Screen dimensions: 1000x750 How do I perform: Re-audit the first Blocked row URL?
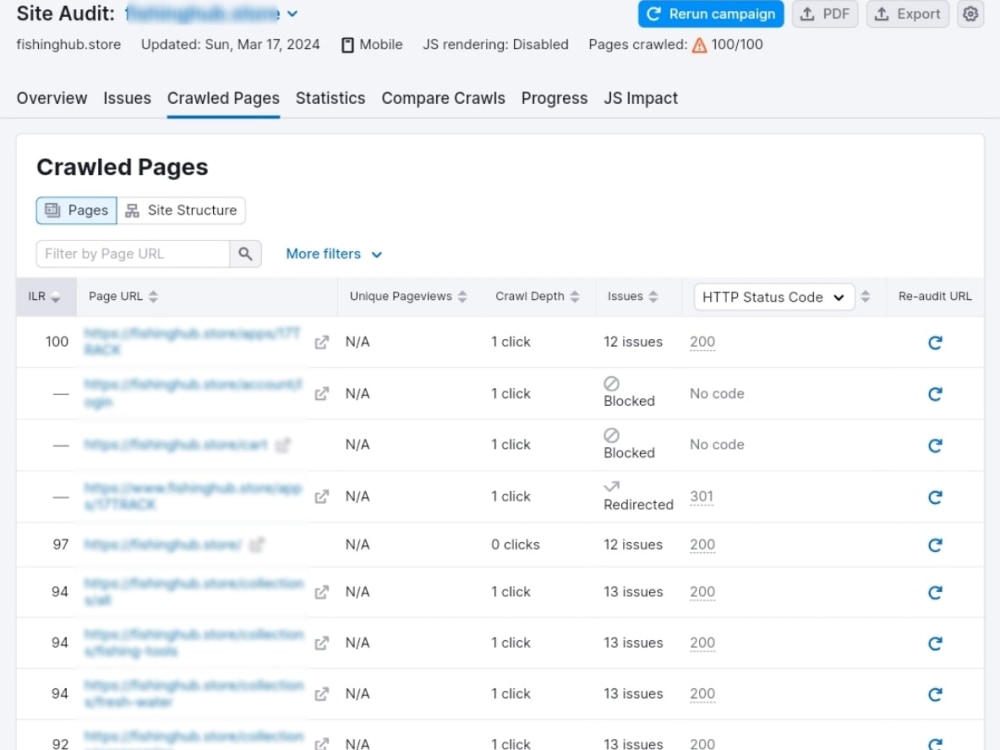[935, 394]
